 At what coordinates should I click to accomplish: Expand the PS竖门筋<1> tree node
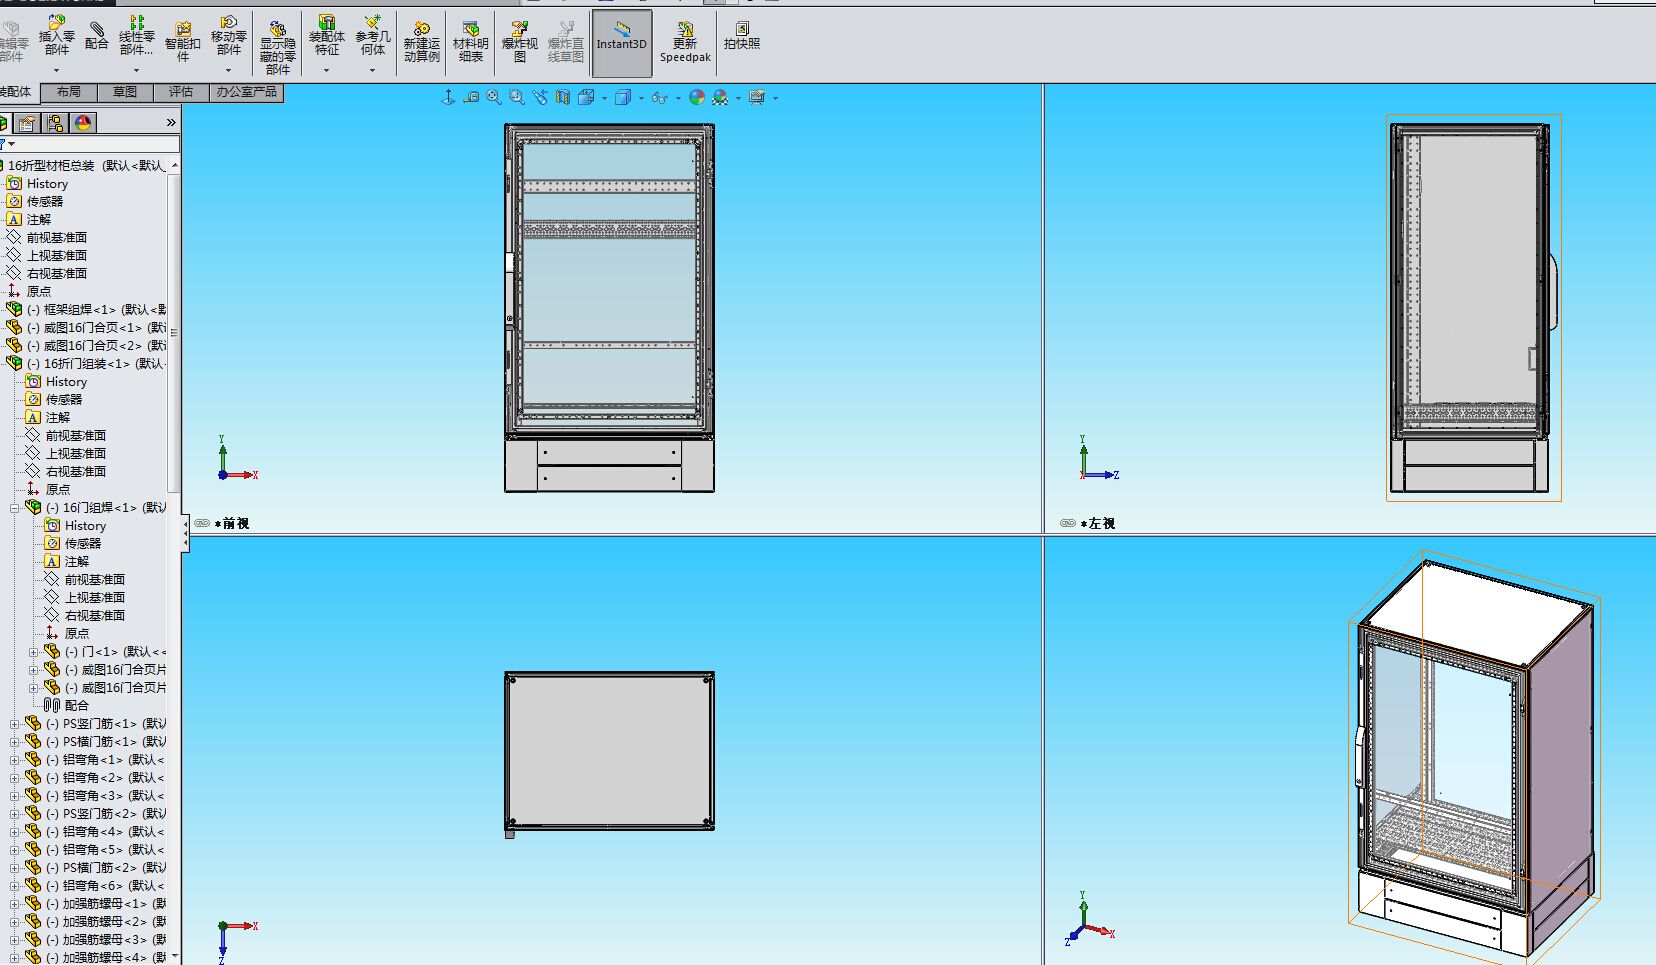[x=15, y=724]
